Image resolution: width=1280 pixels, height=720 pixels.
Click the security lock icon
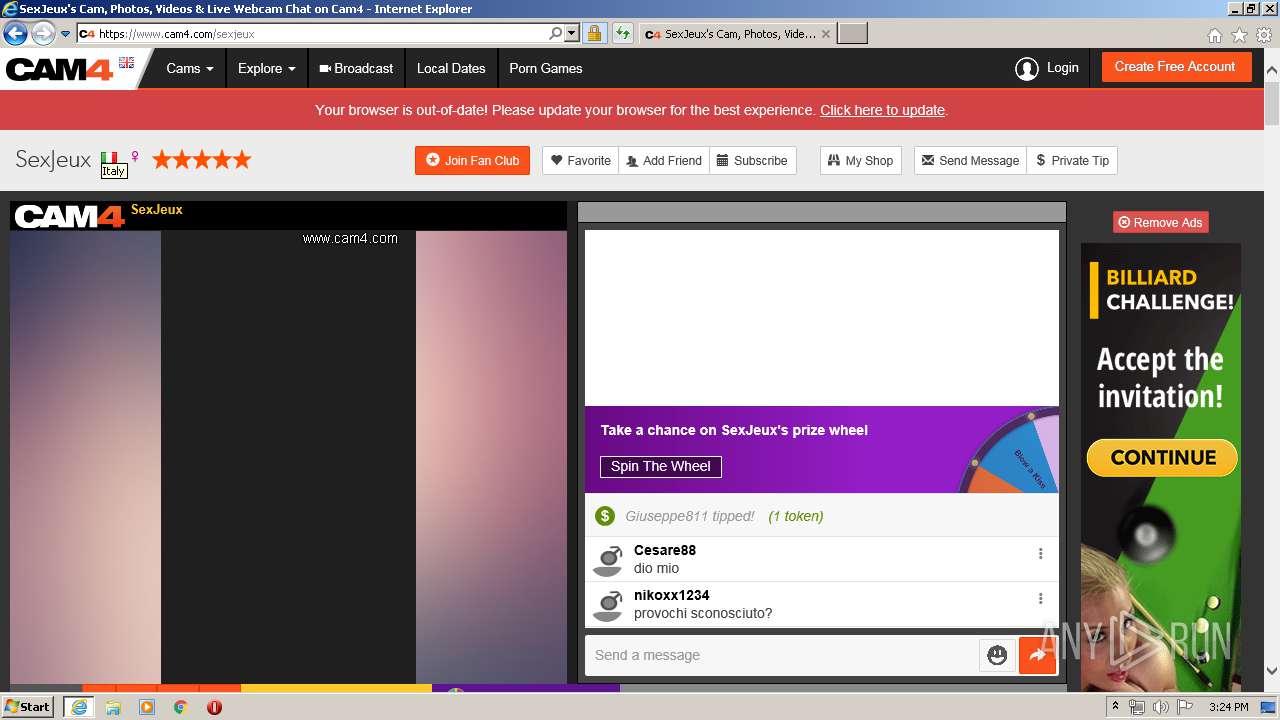[594, 33]
